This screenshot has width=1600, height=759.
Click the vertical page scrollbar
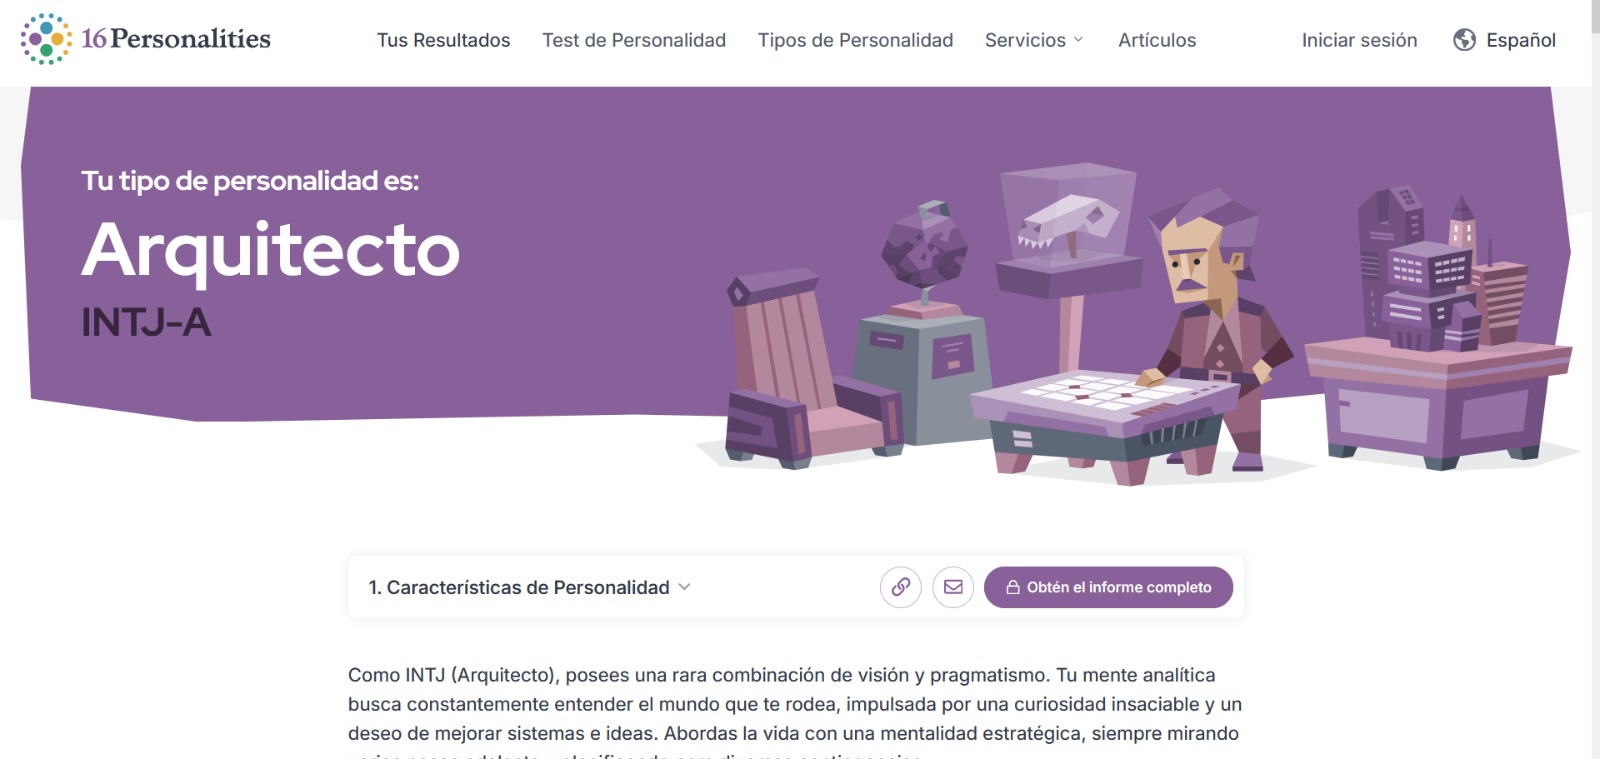tap(1595, 380)
